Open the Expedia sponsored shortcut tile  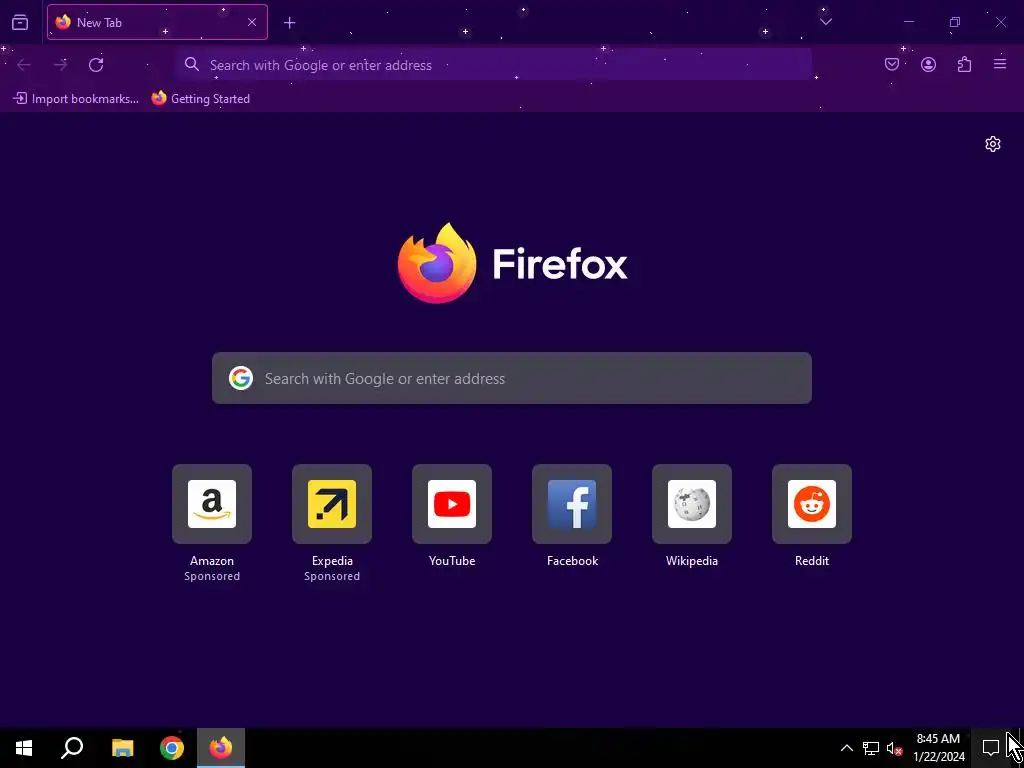332,504
